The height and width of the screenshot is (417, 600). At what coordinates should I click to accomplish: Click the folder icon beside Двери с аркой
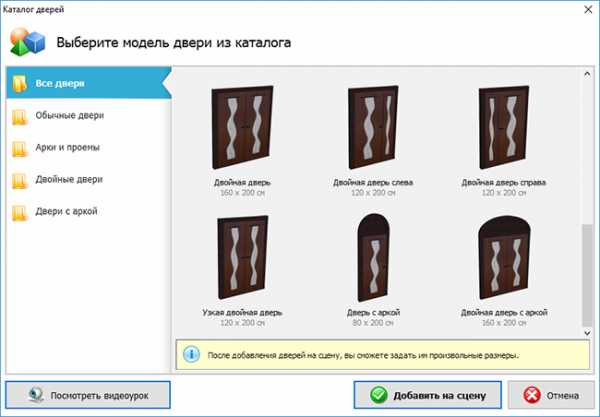tap(20, 213)
